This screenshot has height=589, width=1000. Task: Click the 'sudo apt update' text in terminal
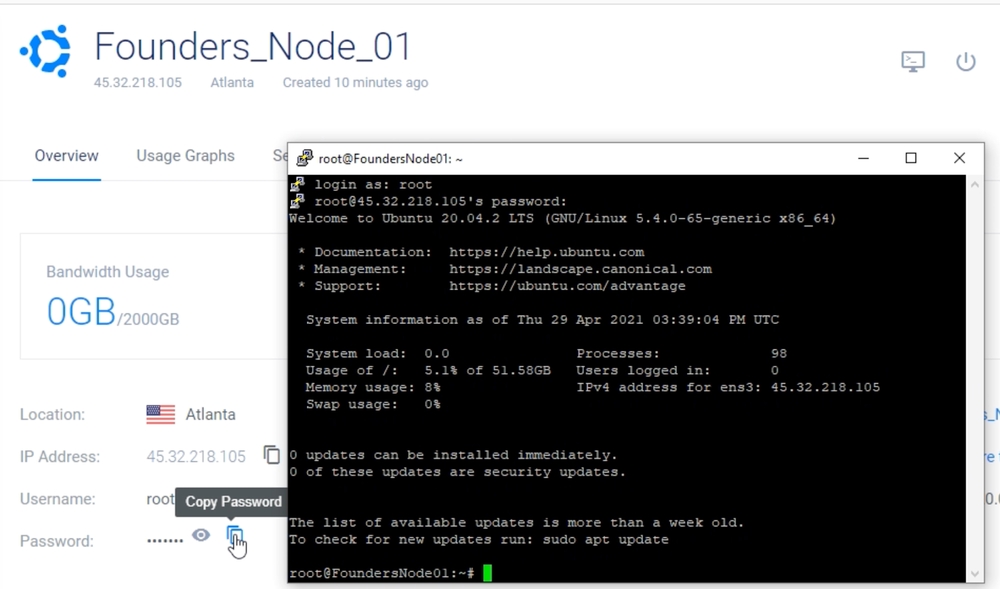[x=605, y=539]
